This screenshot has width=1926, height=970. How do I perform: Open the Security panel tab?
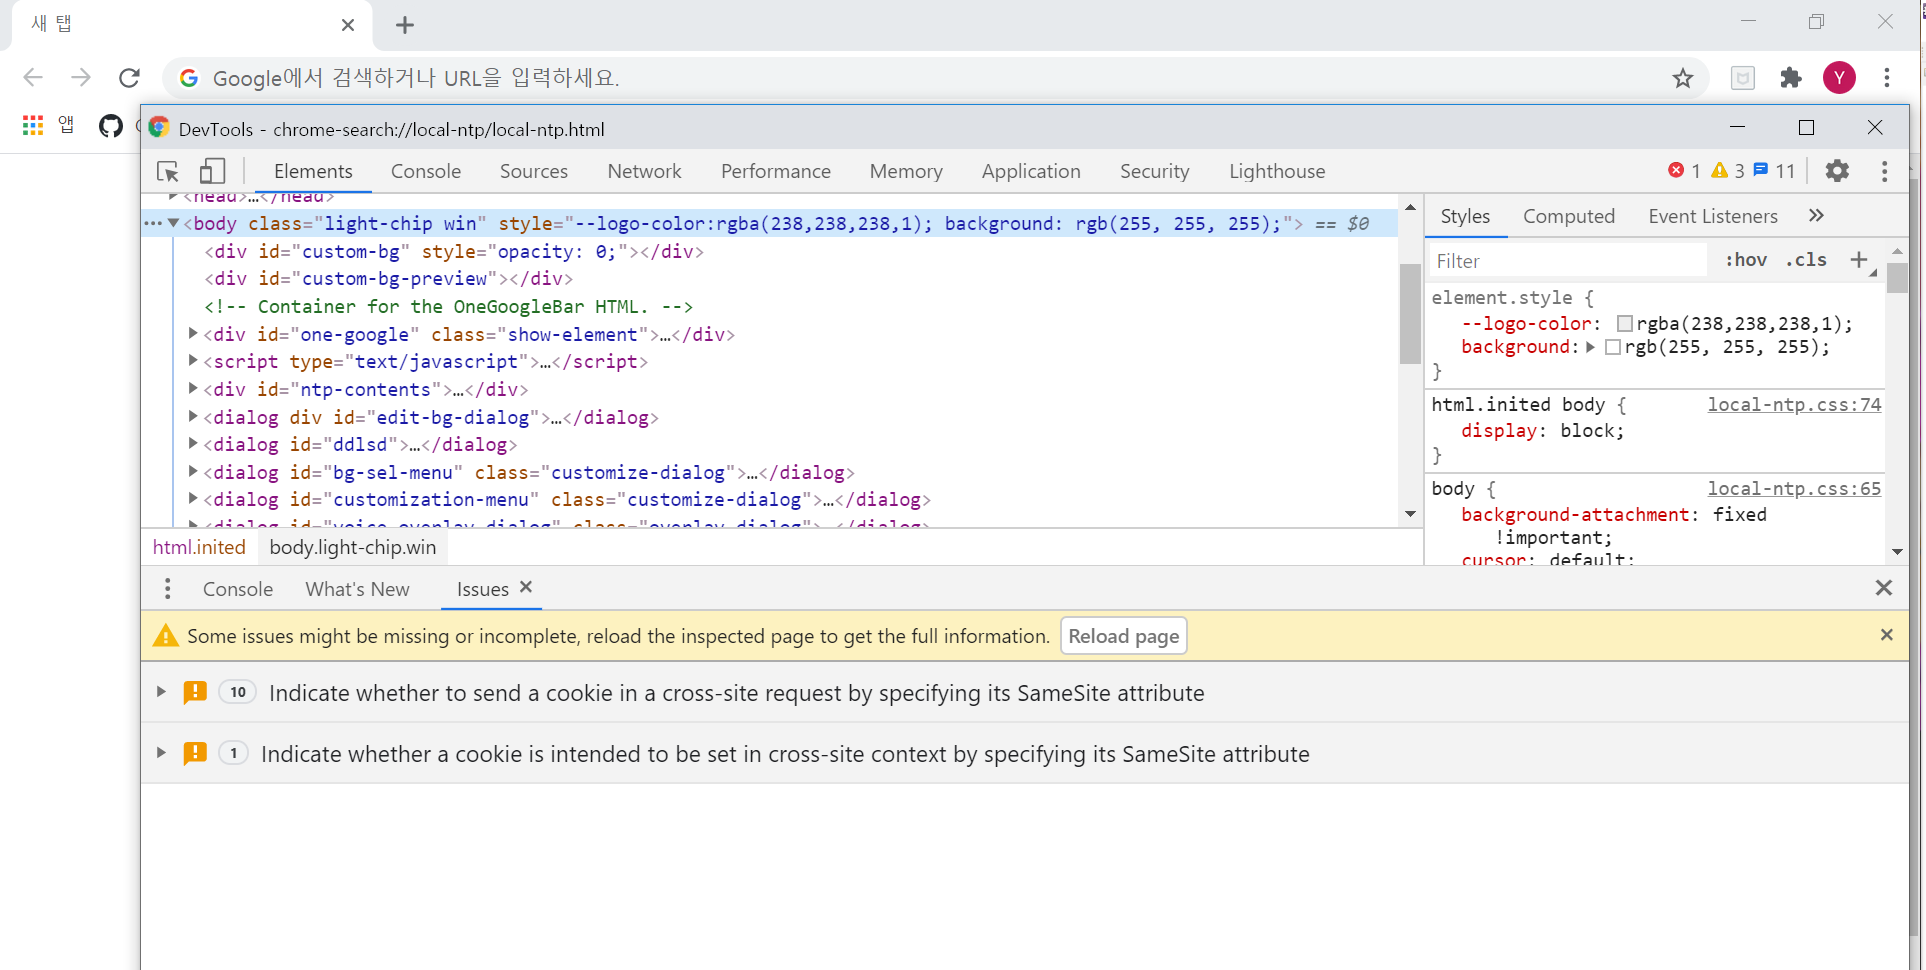[1155, 171]
